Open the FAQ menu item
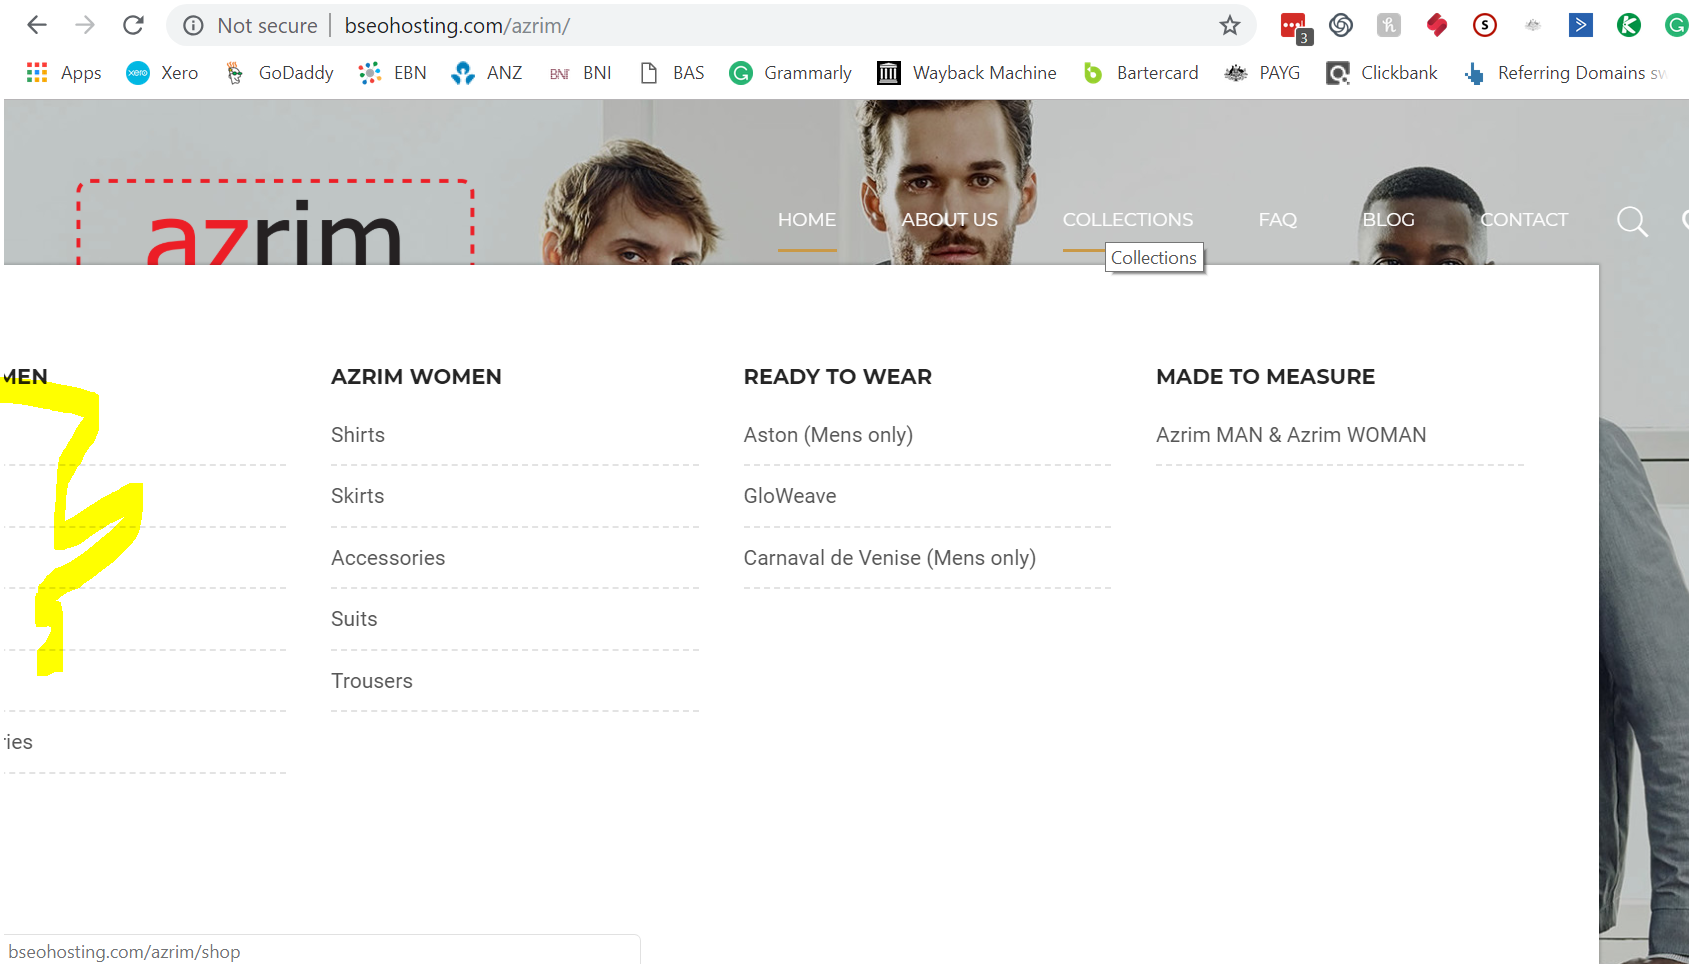Viewport: 1689px width, 964px height. click(x=1277, y=220)
